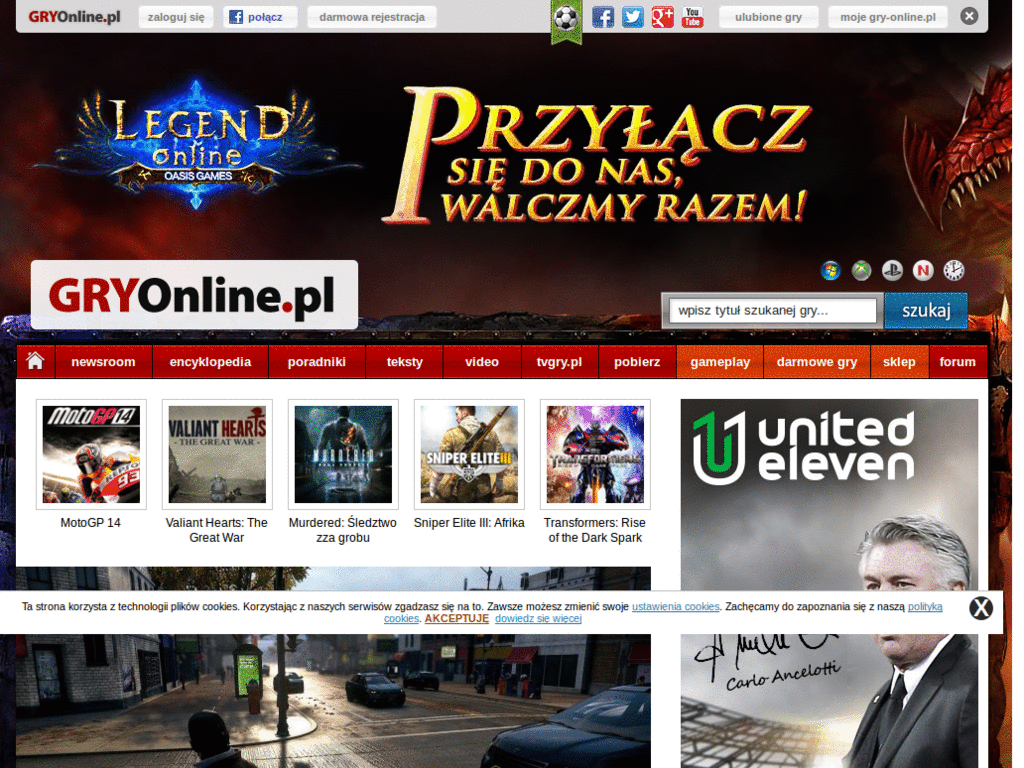Viewport: 1024px width, 768px height.
Task: Filter by PlayStation platform icon
Action: click(892, 270)
